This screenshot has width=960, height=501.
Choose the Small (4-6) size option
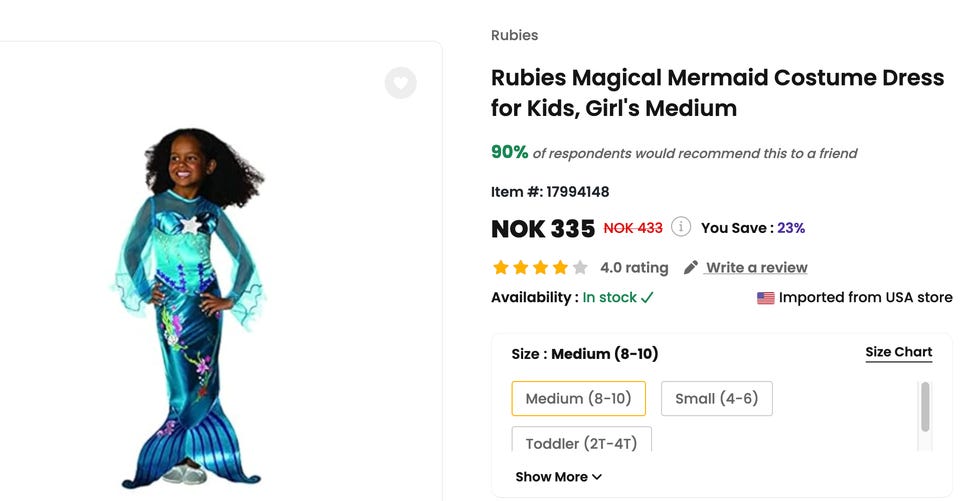[716, 398]
